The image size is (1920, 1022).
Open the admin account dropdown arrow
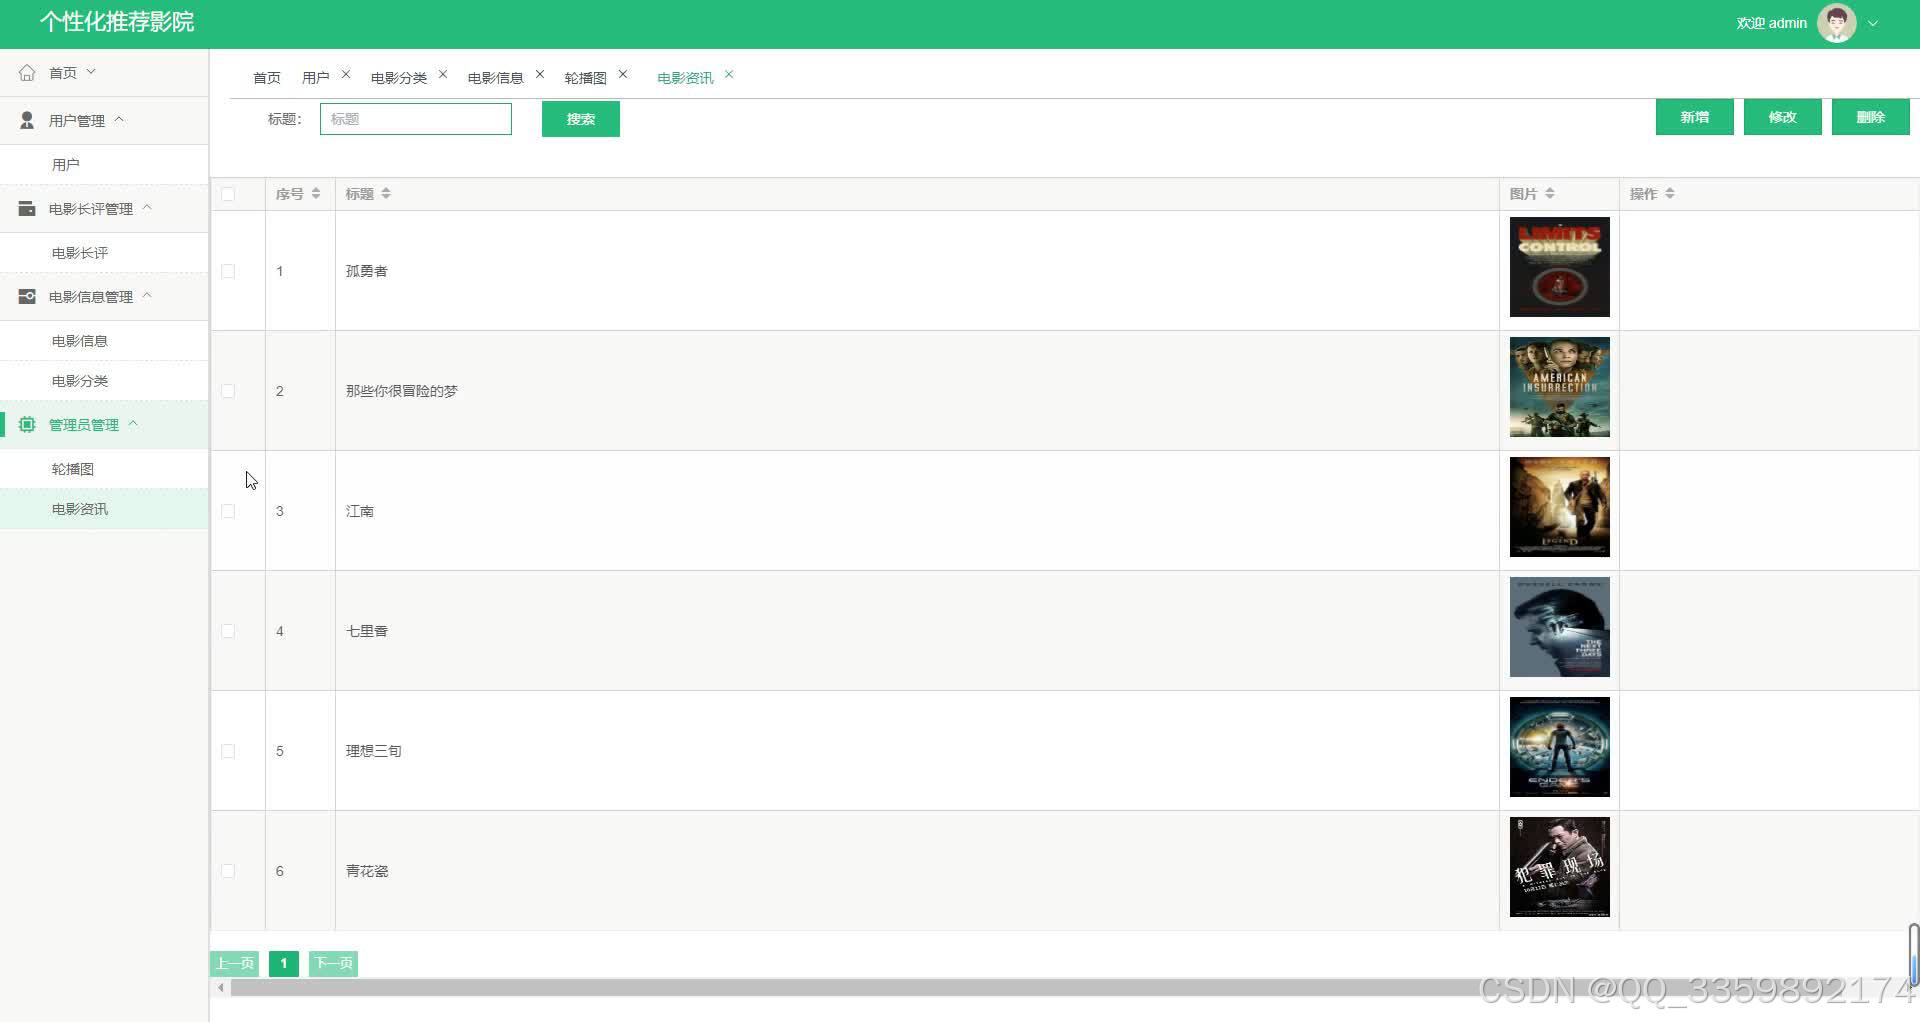point(1873,23)
